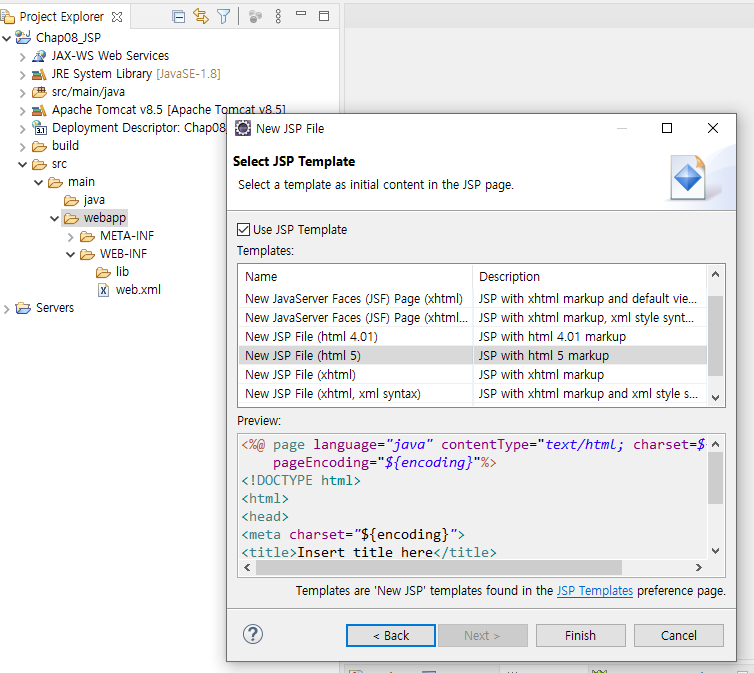Viewport: 754px width, 673px height.
Task: Open the filter icon in Project Explorer
Action: (224, 17)
